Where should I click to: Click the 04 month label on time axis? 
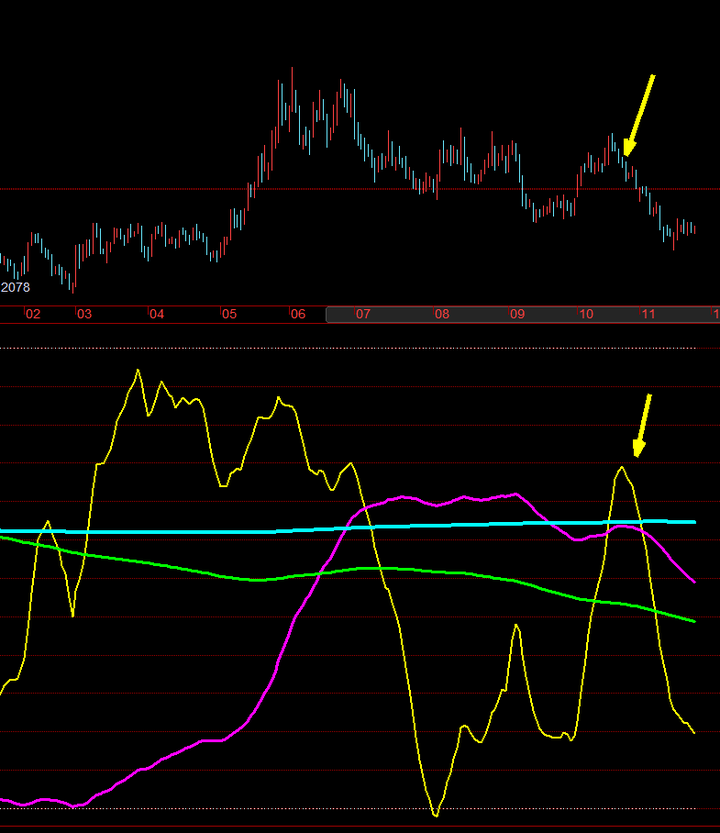(157, 314)
